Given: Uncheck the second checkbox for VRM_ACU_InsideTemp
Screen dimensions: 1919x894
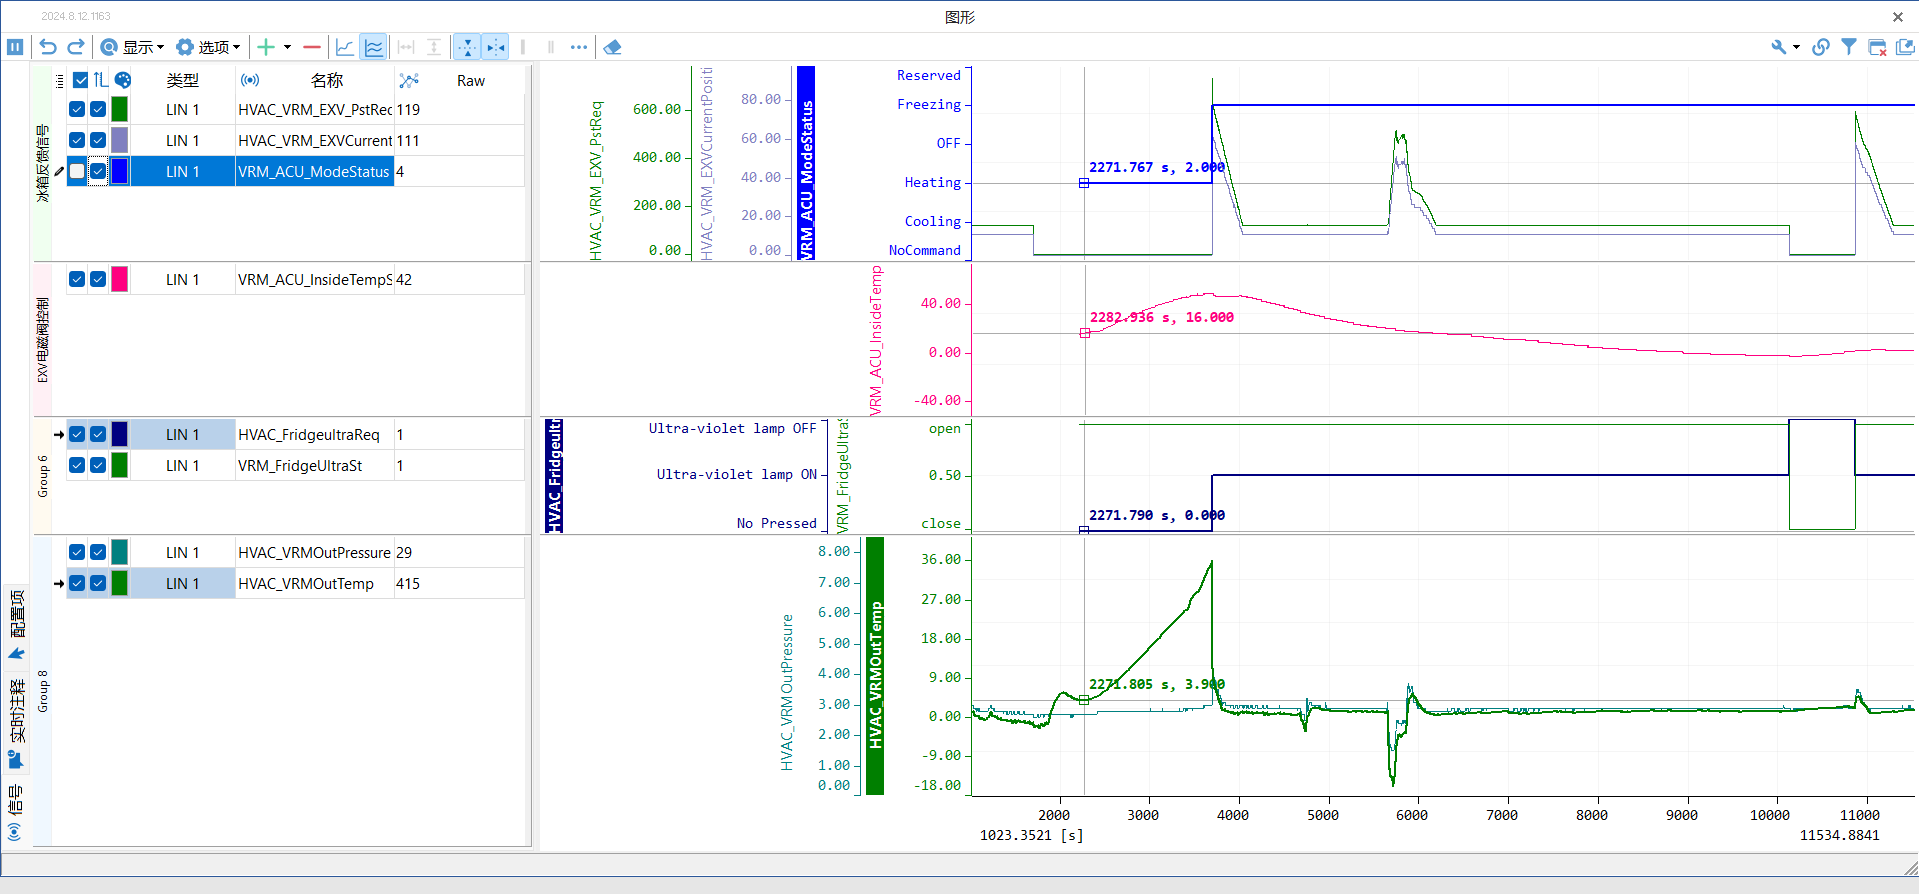Looking at the screenshot, I should tap(98, 279).
